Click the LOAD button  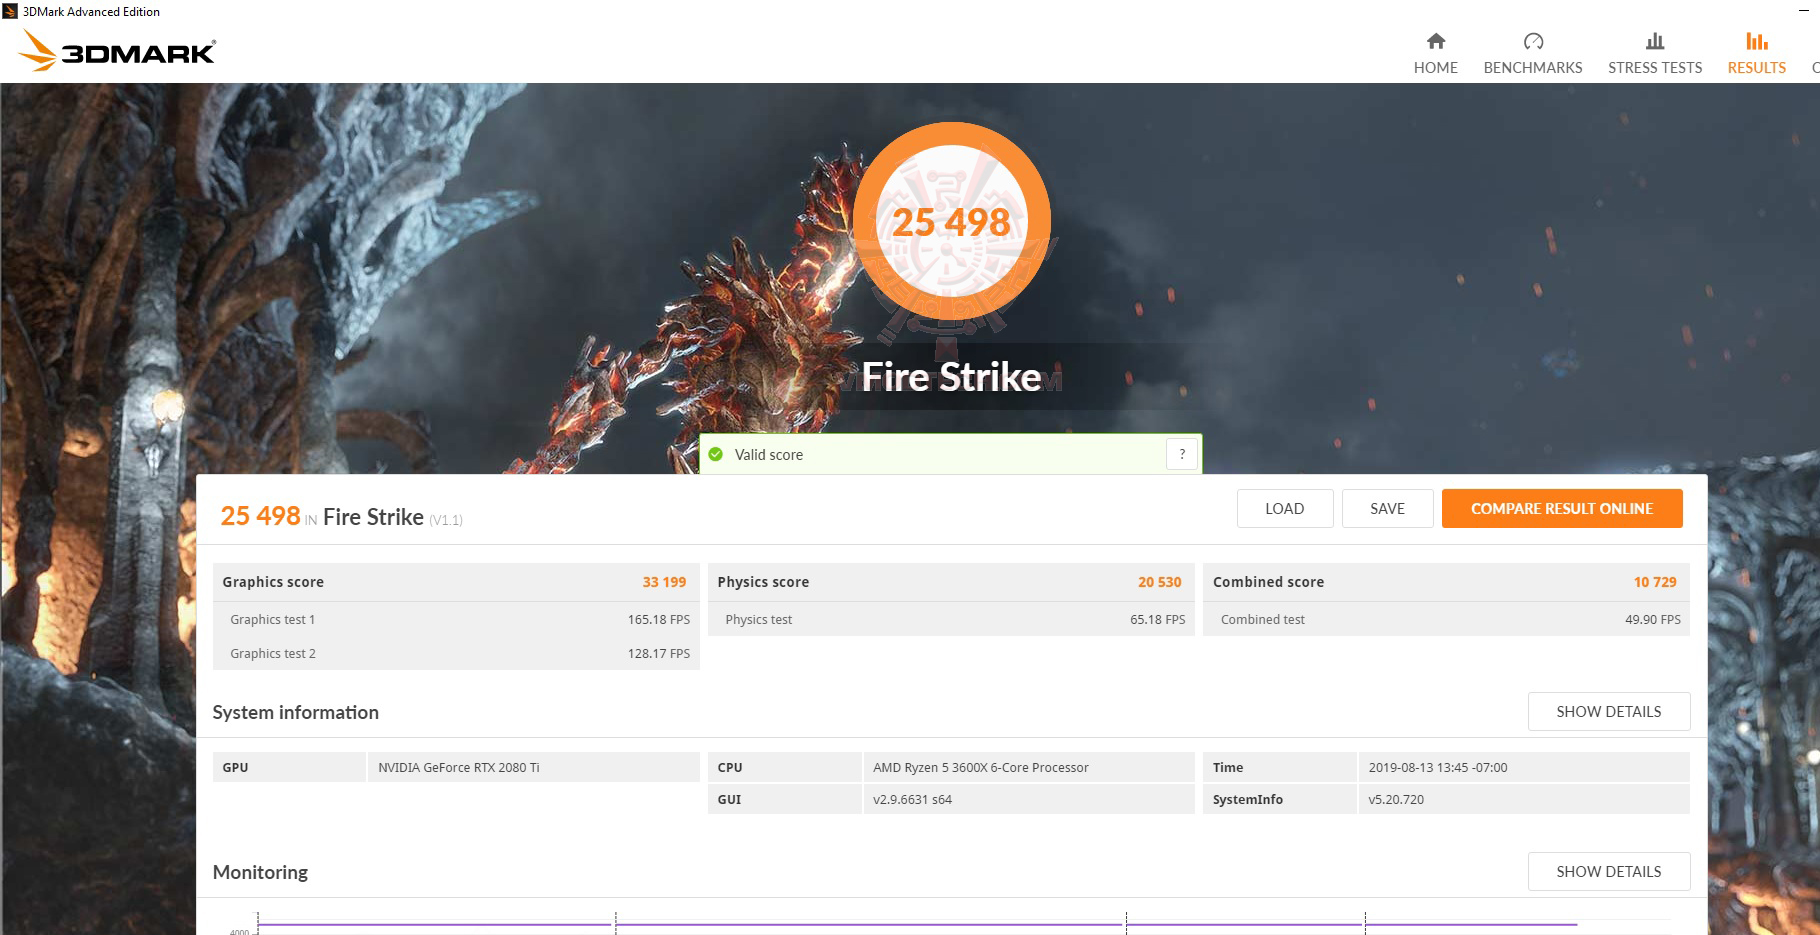(x=1284, y=508)
